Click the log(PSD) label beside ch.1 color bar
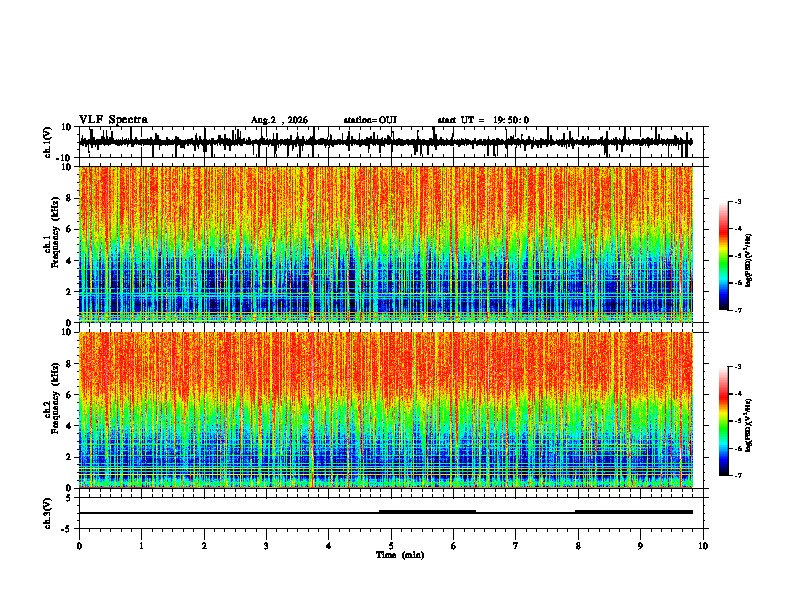Image resolution: width=792 pixels, height=612 pixels. pyautogui.click(x=749, y=261)
